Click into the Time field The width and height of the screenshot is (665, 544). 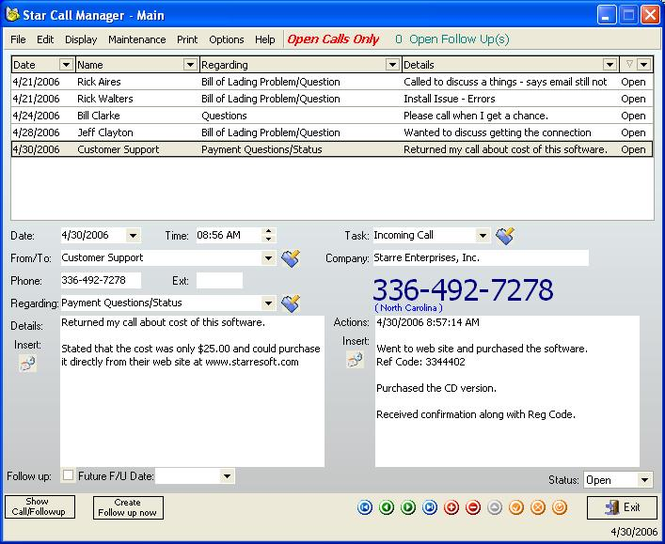point(229,235)
